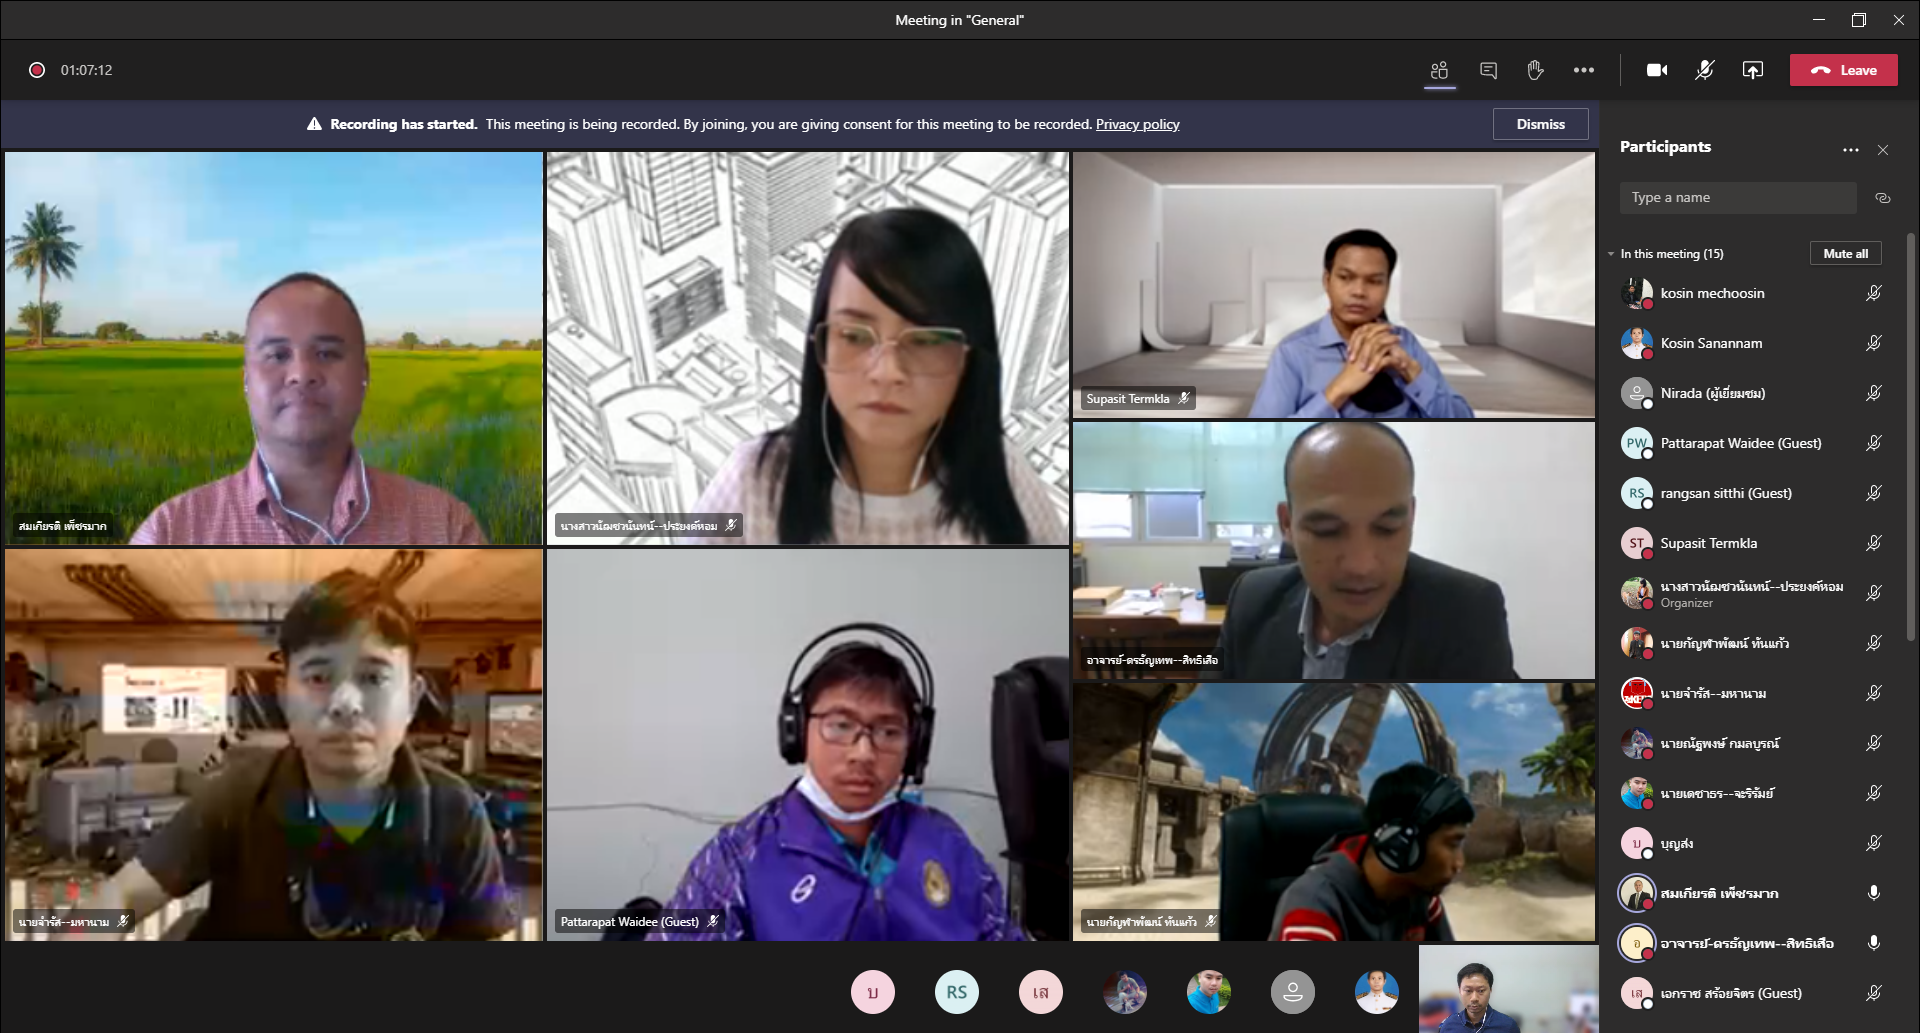Raise your hand in the meeting

pyautogui.click(x=1535, y=70)
